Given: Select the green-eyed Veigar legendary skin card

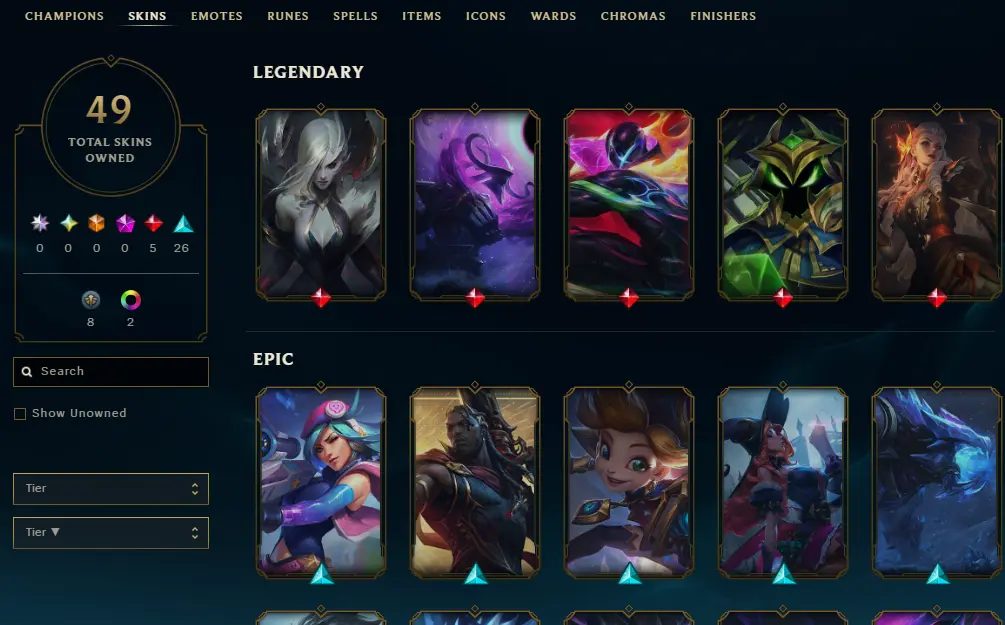Looking at the screenshot, I should click(783, 204).
